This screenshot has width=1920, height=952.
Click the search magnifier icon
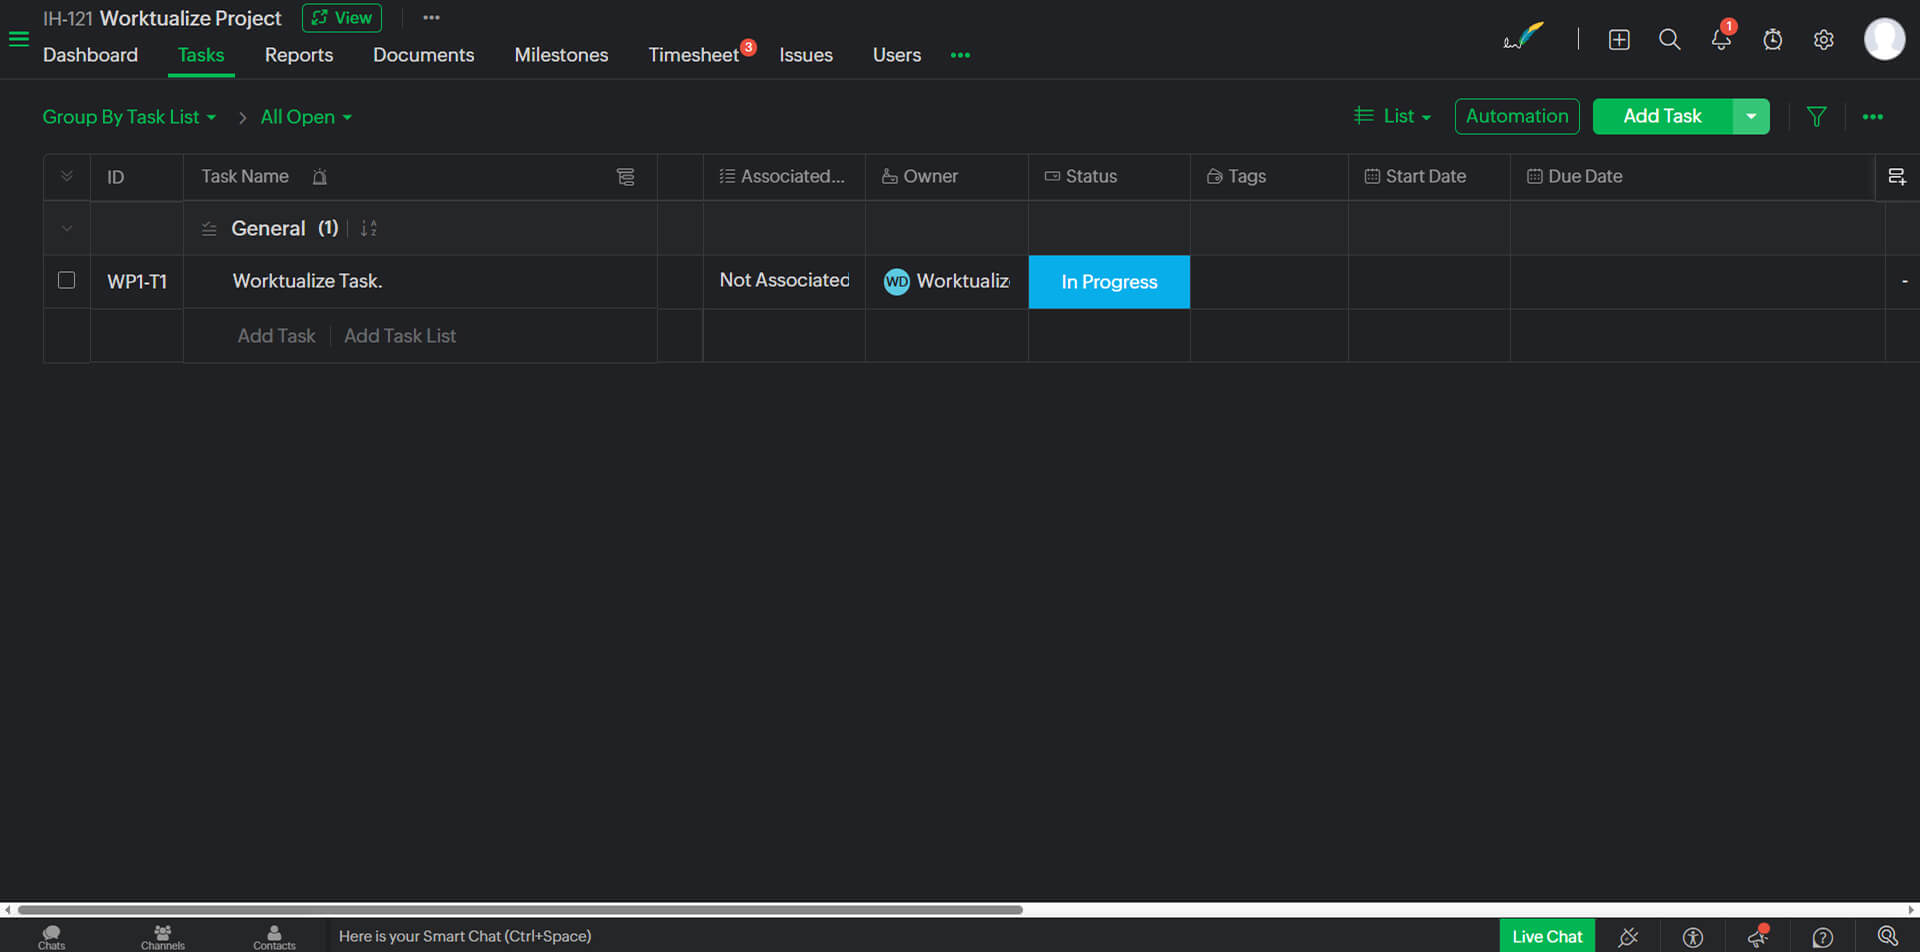[x=1669, y=40]
